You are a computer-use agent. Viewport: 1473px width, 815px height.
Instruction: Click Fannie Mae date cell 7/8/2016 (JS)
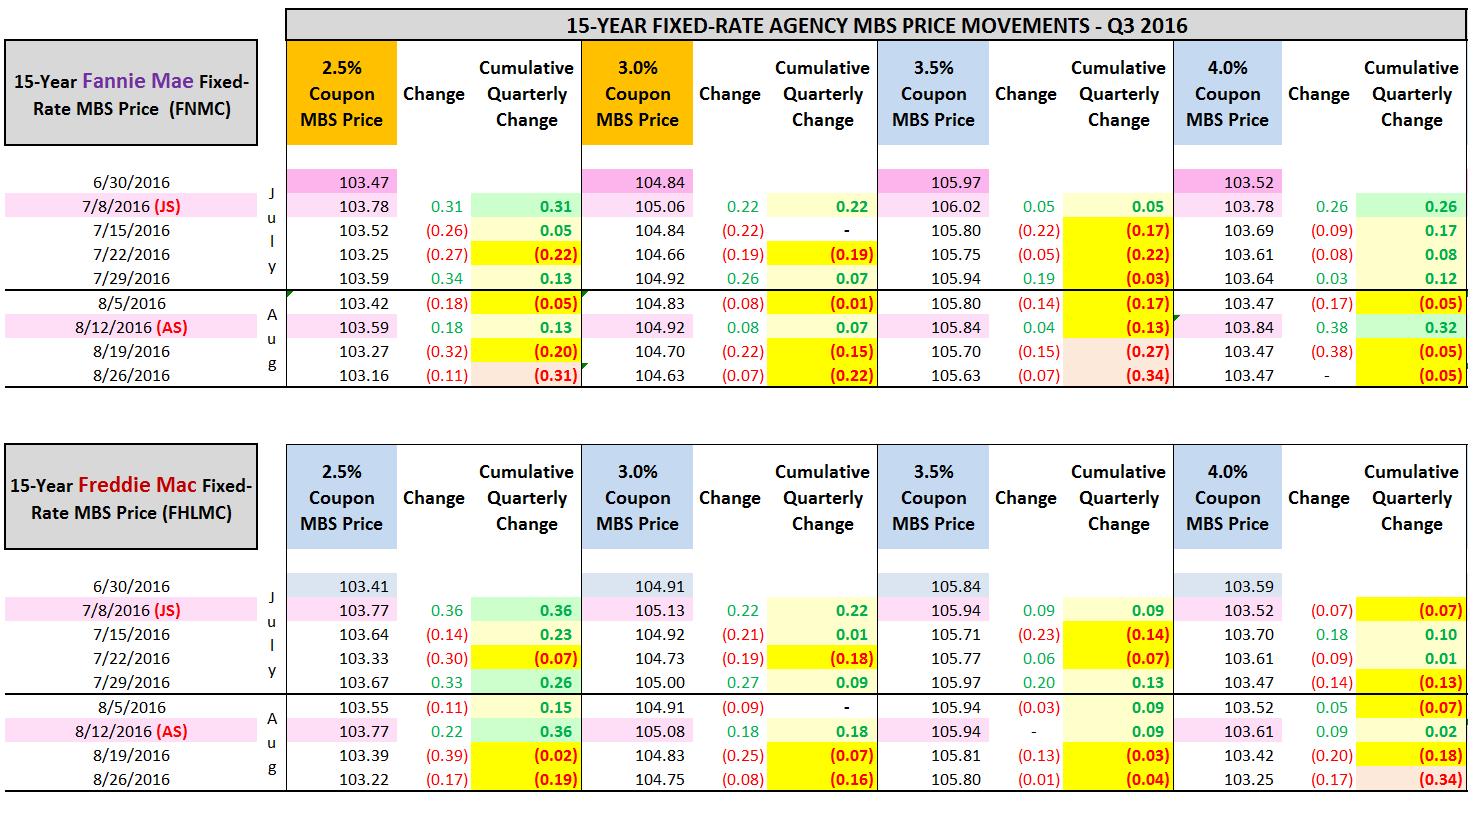coord(131,206)
